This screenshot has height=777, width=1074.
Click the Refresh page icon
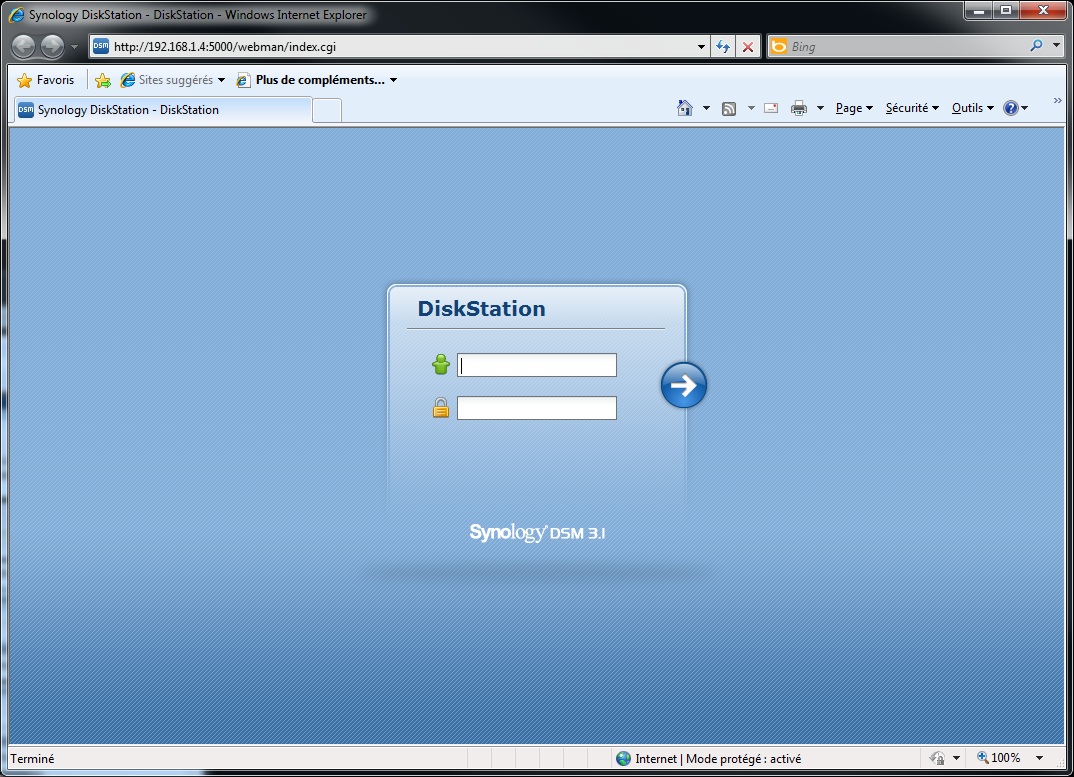click(x=723, y=47)
